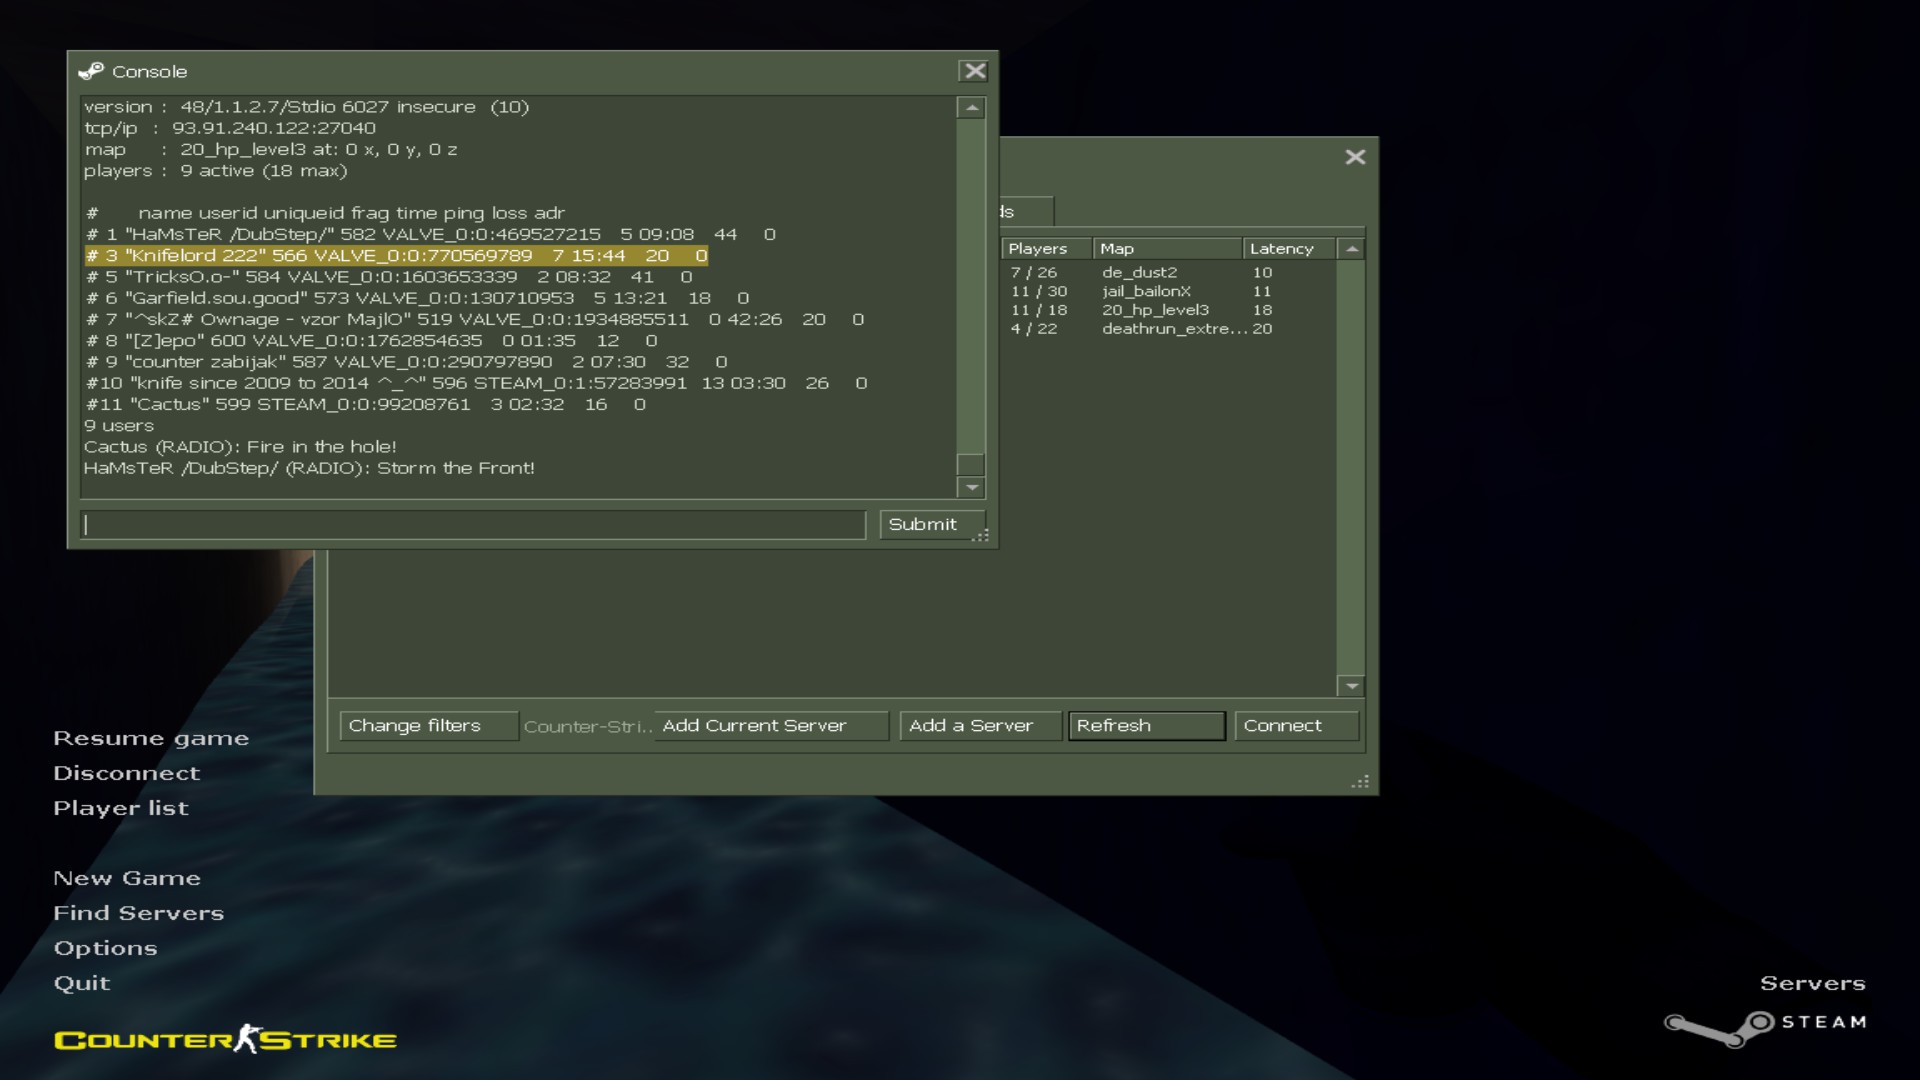Sort servers by Latency column
The image size is (1920, 1080).
tap(1289, 249)
